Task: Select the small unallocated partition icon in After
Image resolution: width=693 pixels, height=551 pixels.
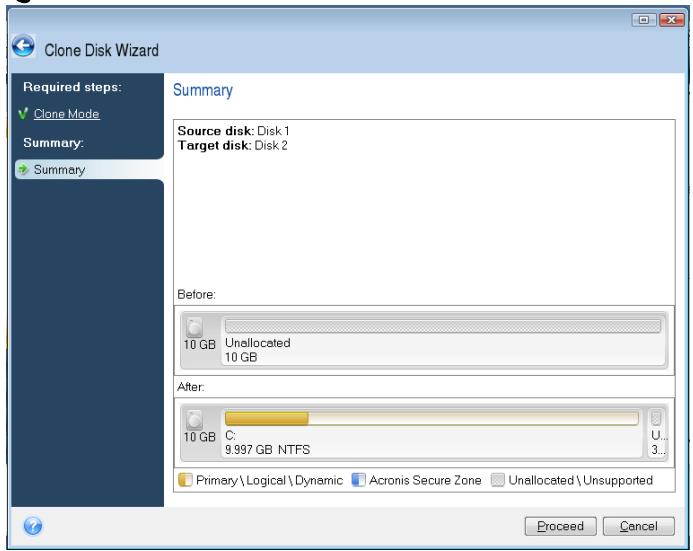Action: [x=656, y=418]
